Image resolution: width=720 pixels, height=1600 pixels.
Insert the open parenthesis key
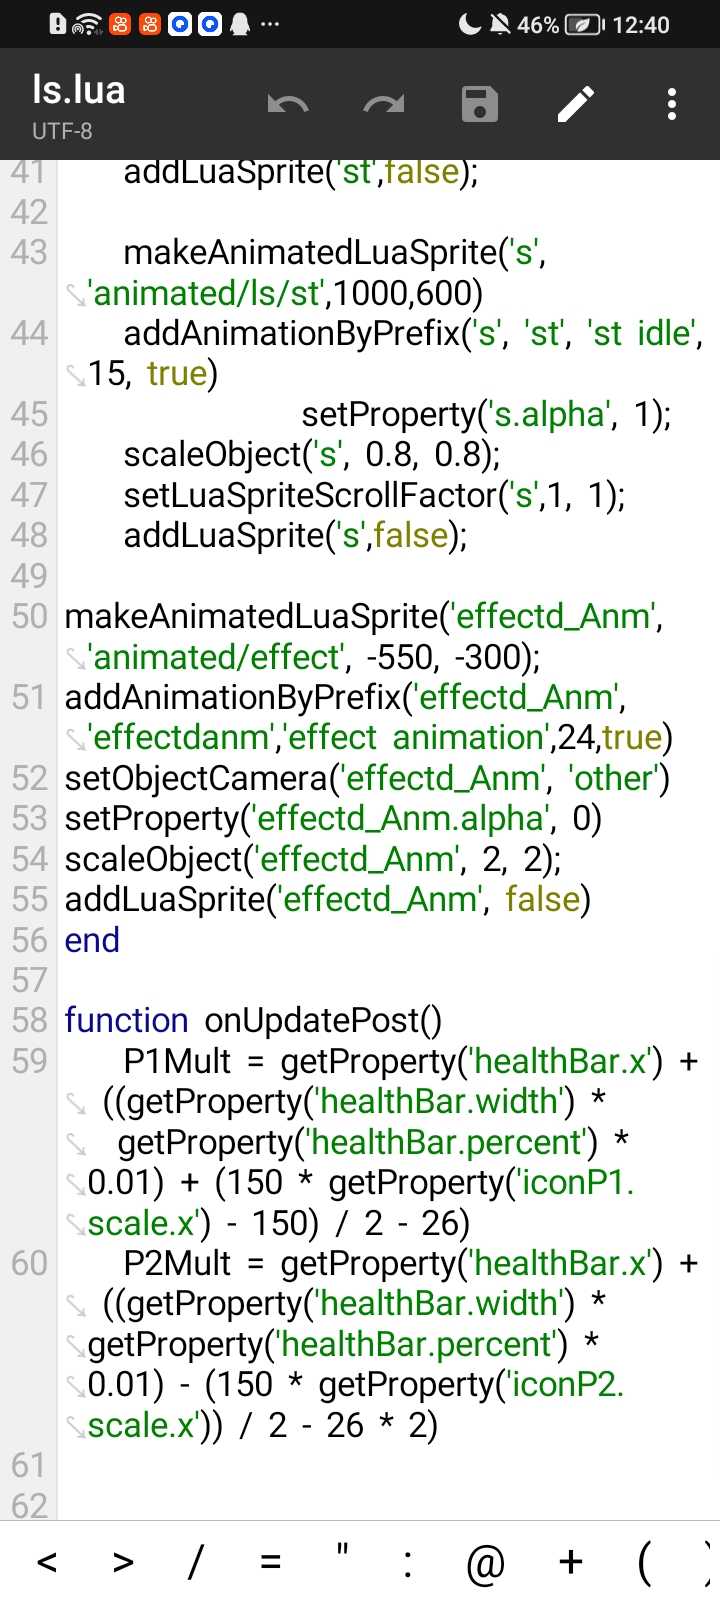point(644,1563)
